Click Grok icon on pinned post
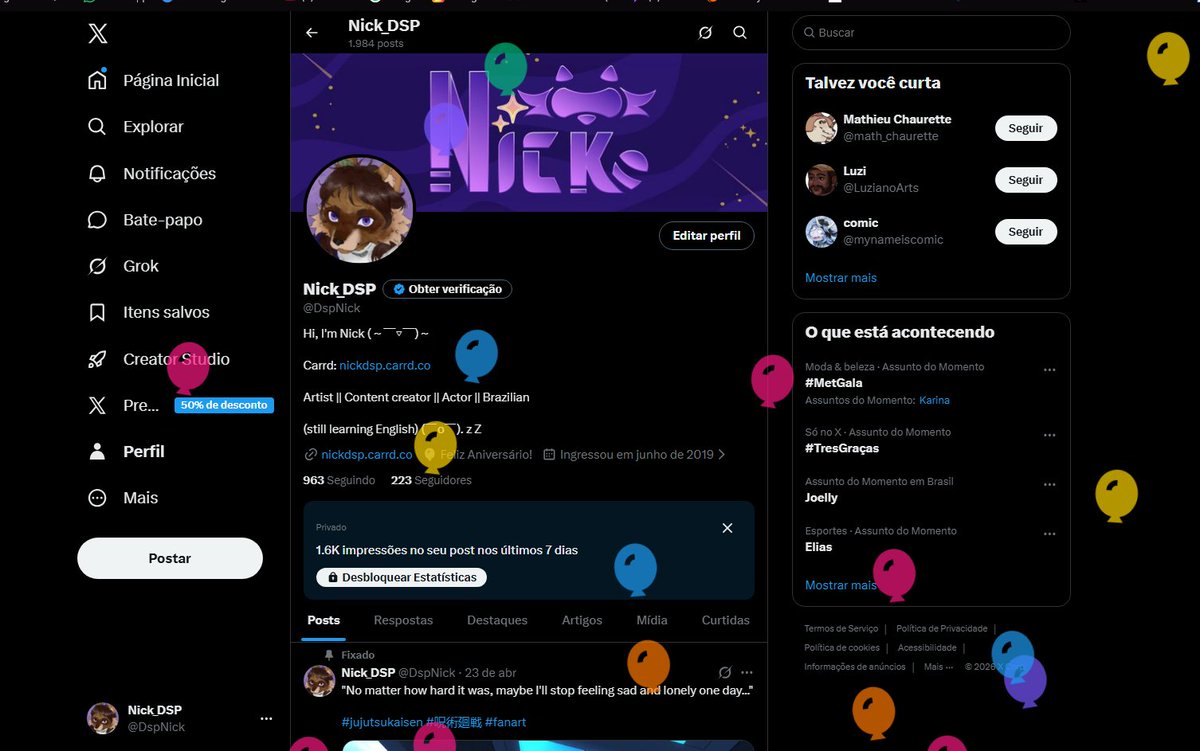Screen dimensions: 1200x751 point(725,673)
